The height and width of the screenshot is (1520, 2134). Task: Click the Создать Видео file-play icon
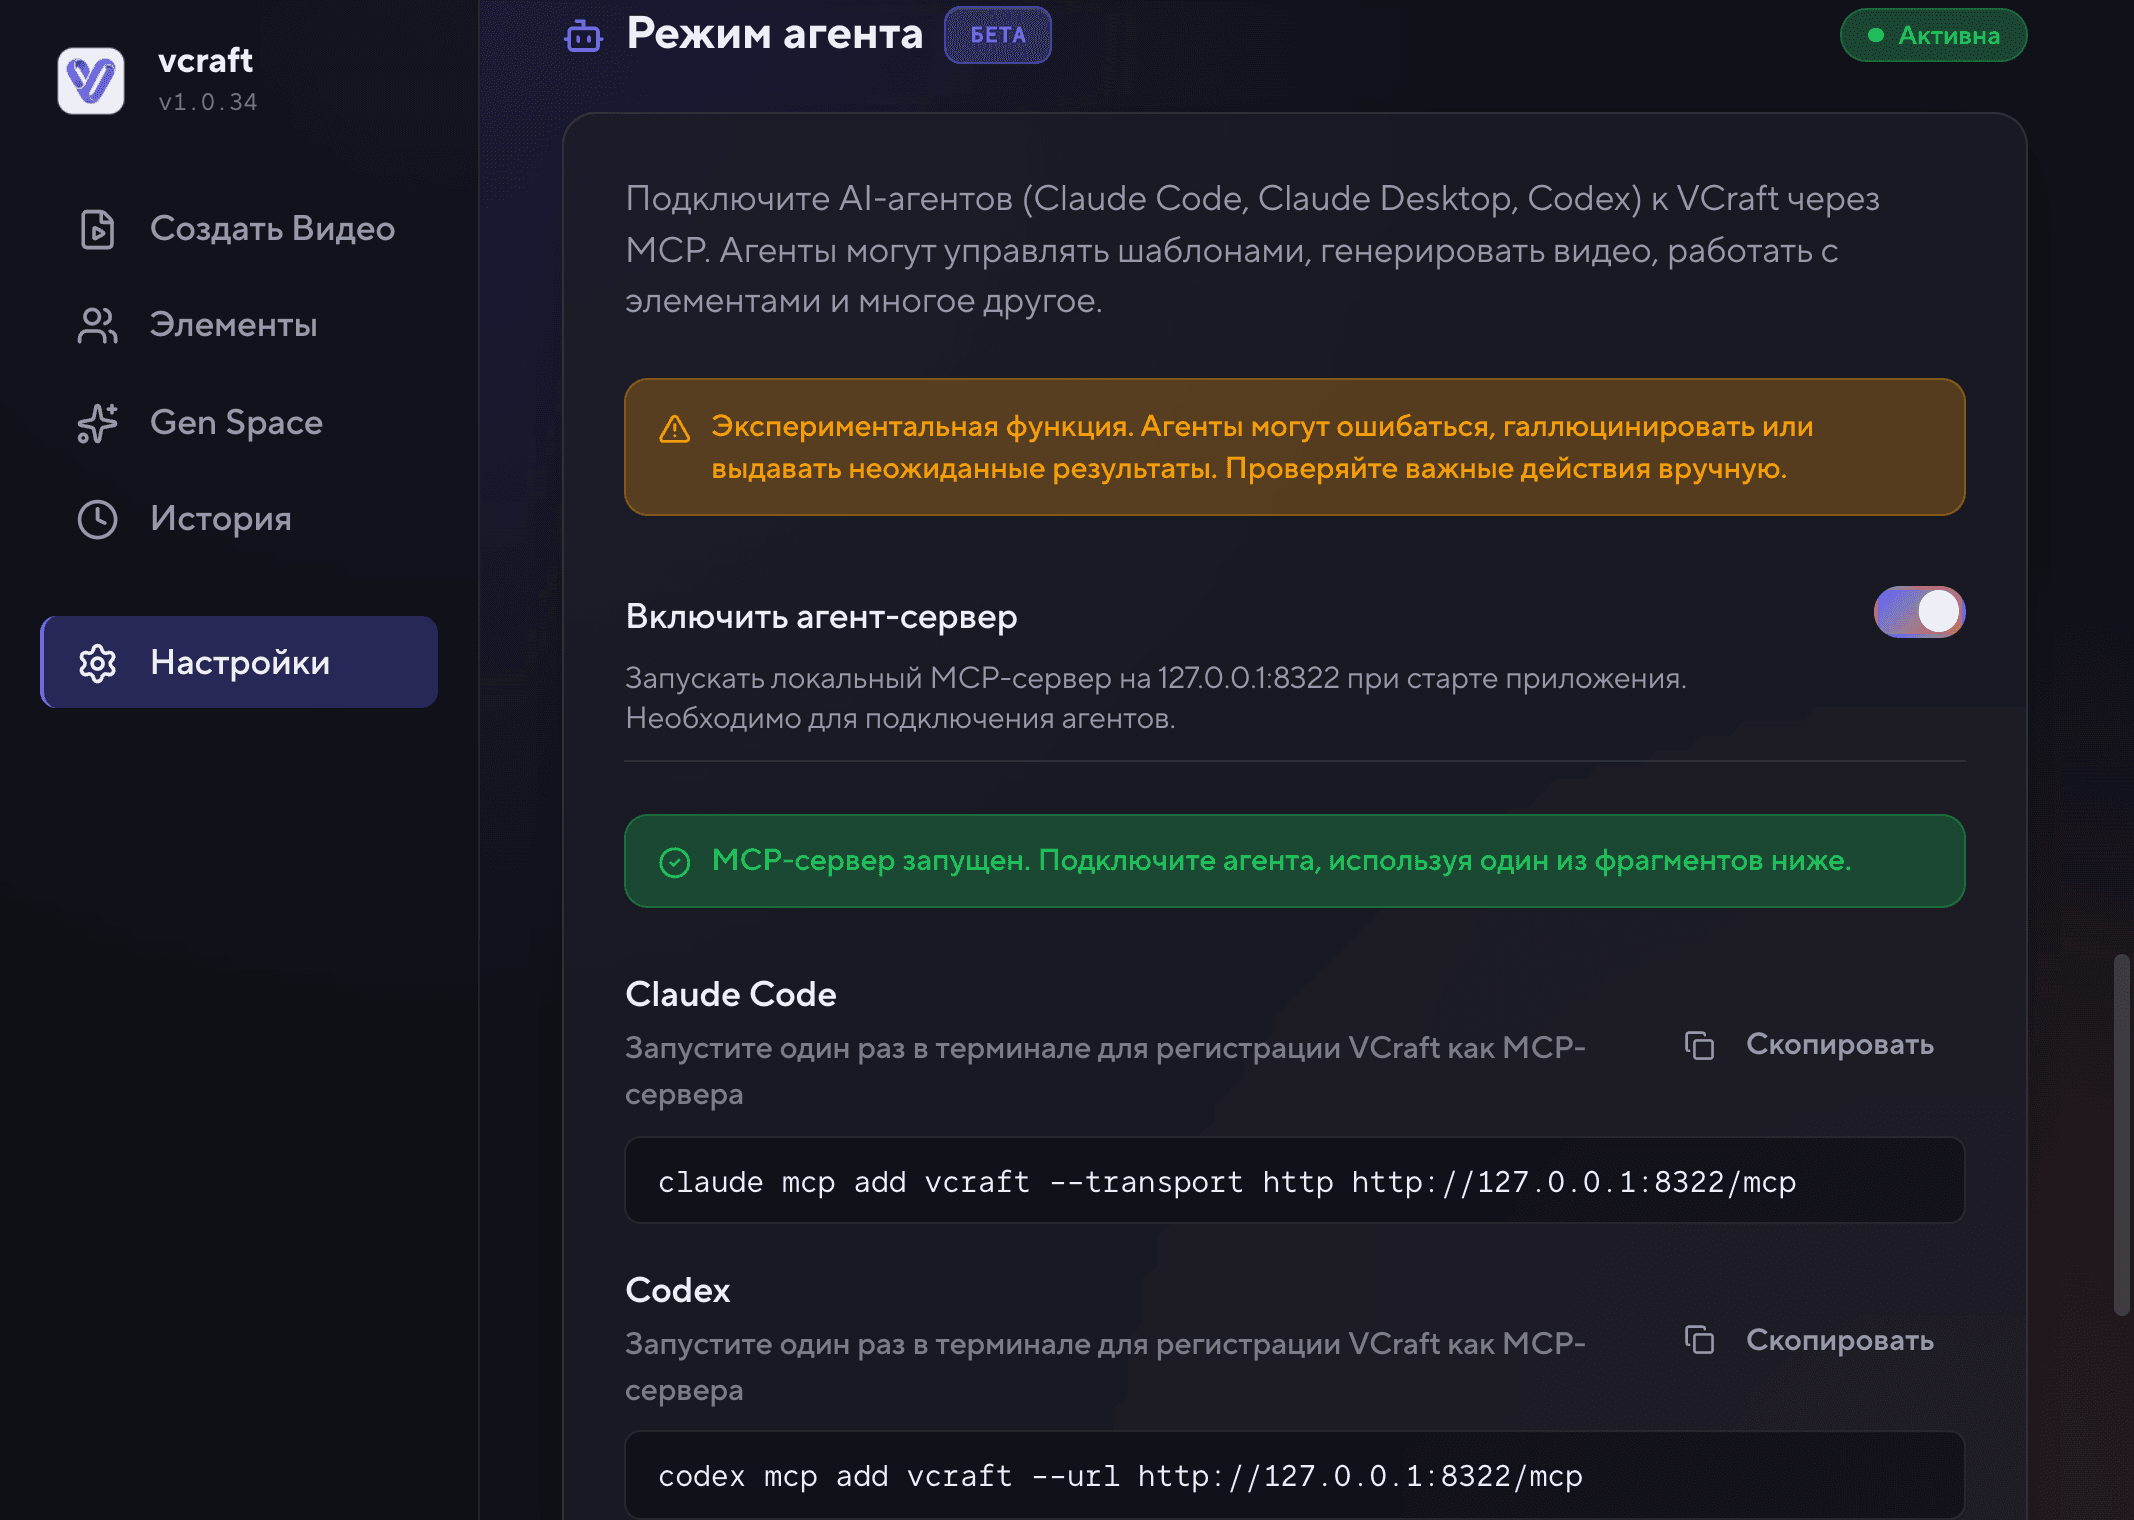click(97, 229)
